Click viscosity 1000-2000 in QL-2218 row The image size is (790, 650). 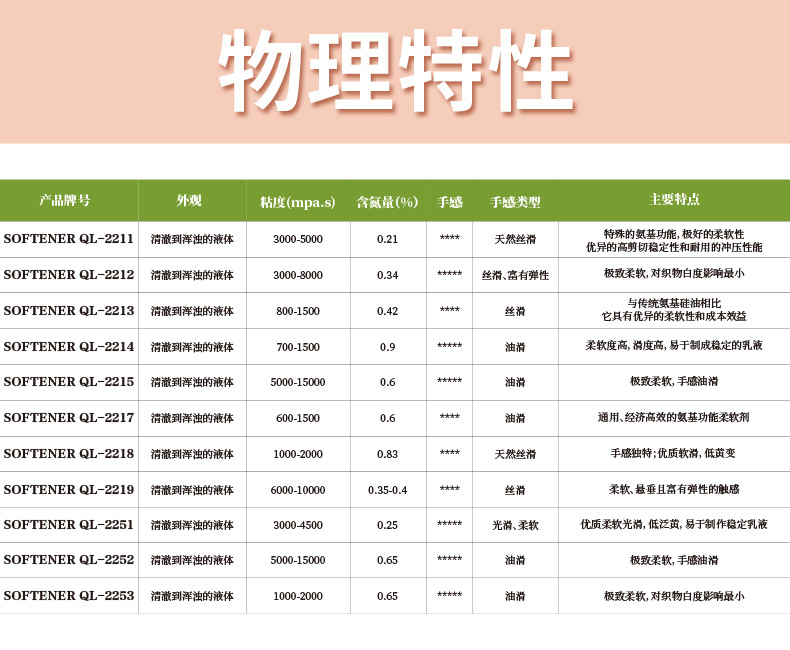pyautogui.click(x=298, y=454)
